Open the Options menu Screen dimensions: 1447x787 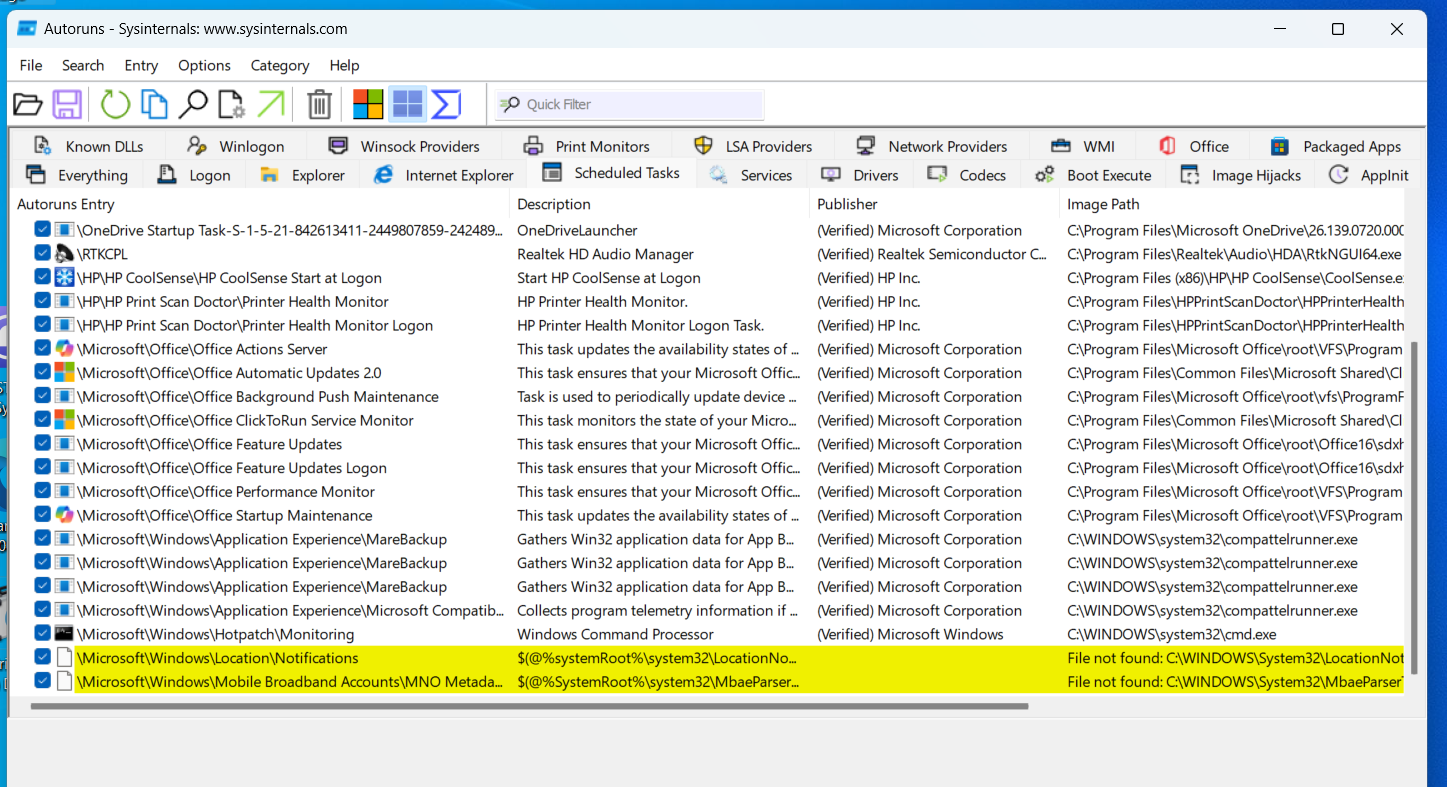coord(204,65)
